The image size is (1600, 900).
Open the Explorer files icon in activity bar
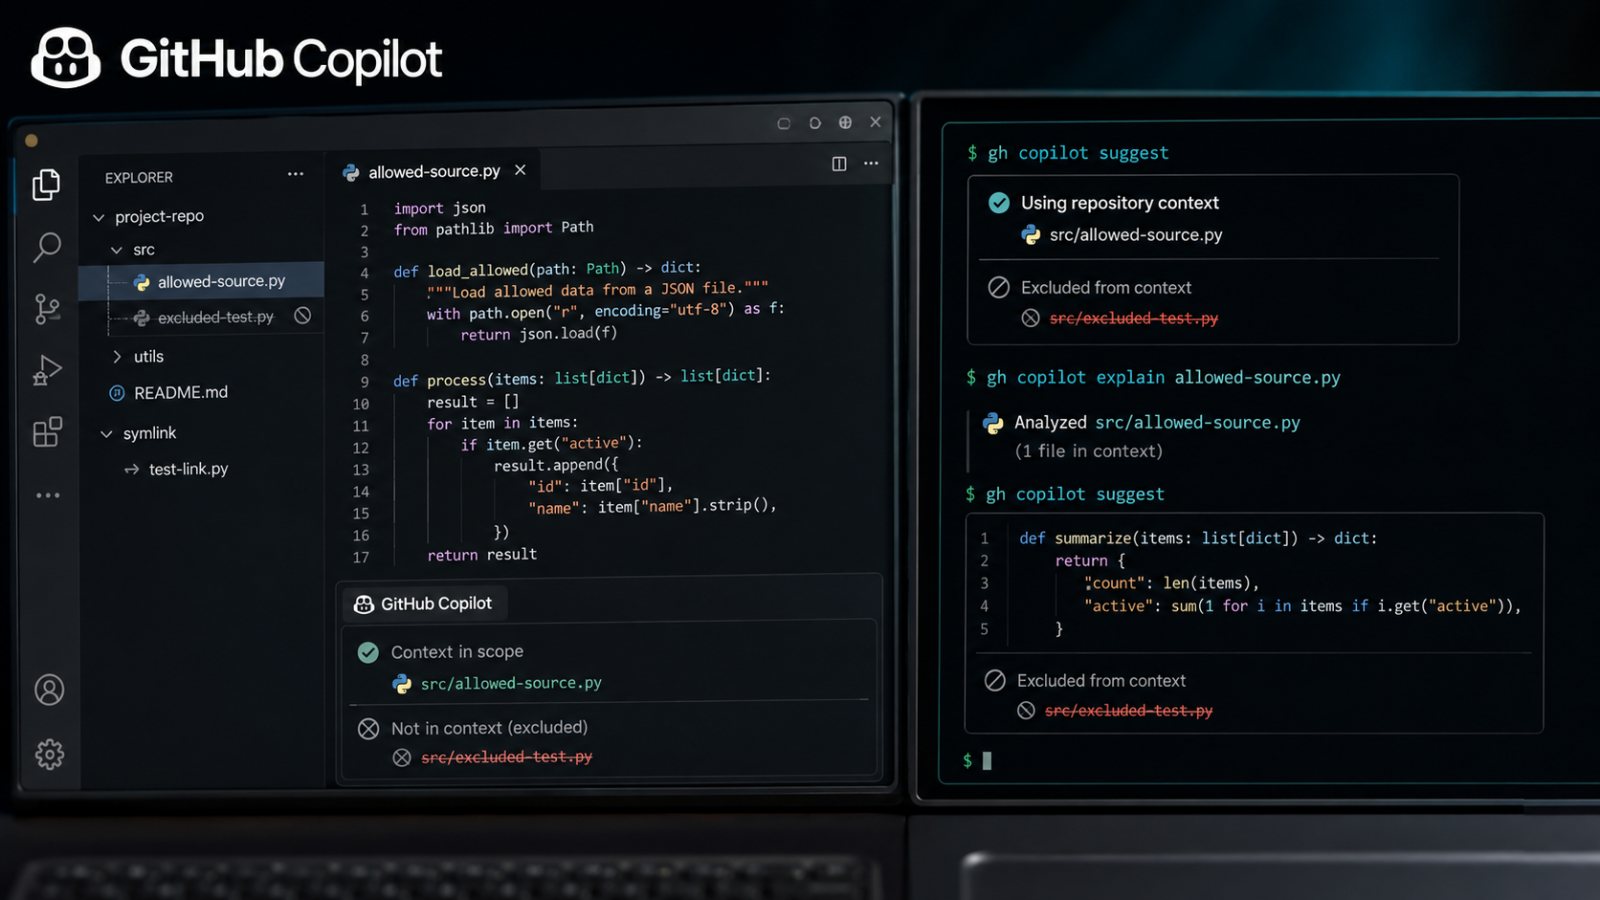pyautogui.click(x=46, y=184)
